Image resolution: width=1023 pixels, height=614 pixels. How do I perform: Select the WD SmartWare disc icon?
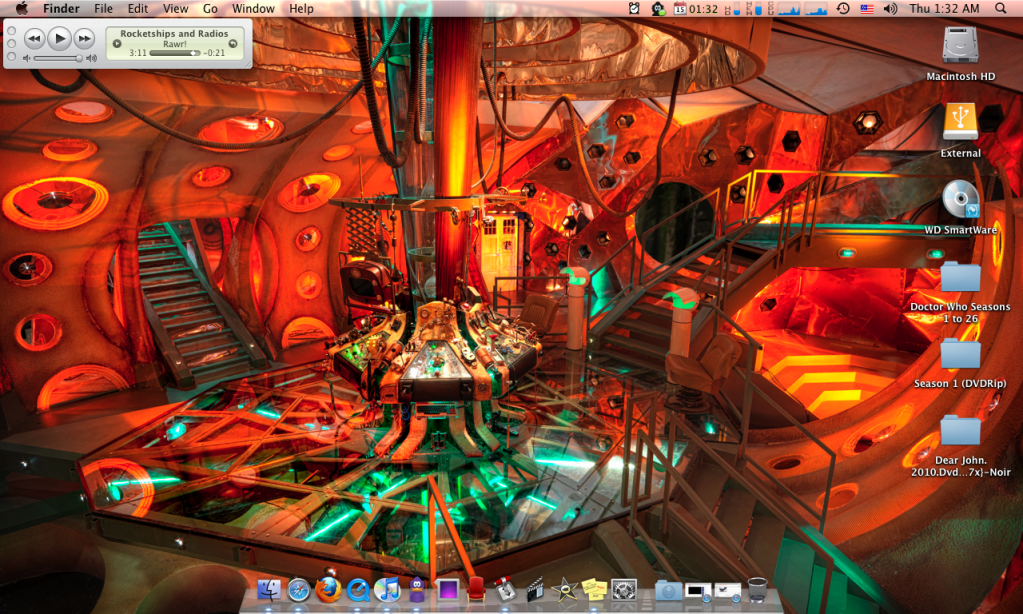click(x=960, y=199)
